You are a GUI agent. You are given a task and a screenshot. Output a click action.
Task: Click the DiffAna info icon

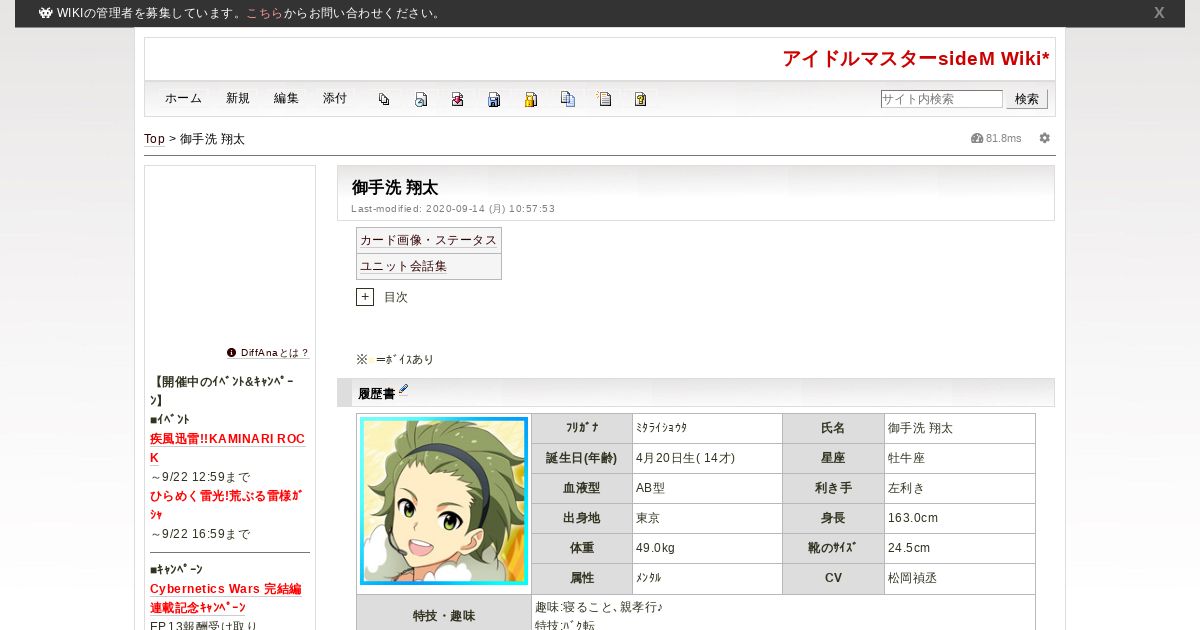click(231, 353)
